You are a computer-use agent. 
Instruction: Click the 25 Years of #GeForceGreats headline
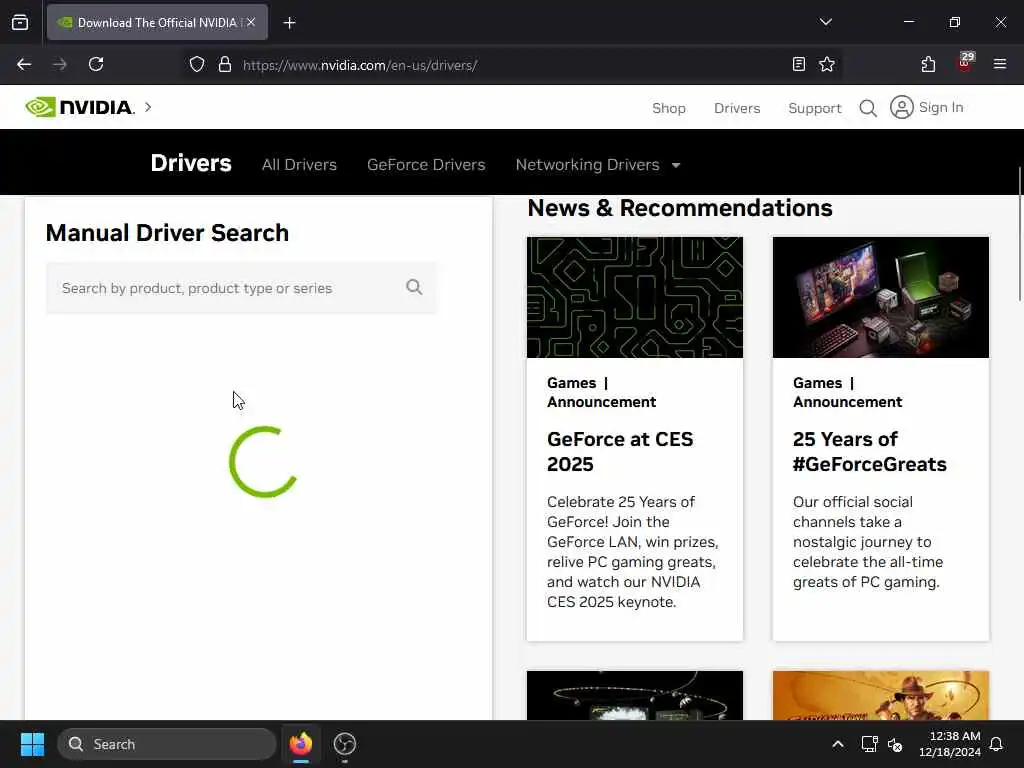(x=869, y=451)
